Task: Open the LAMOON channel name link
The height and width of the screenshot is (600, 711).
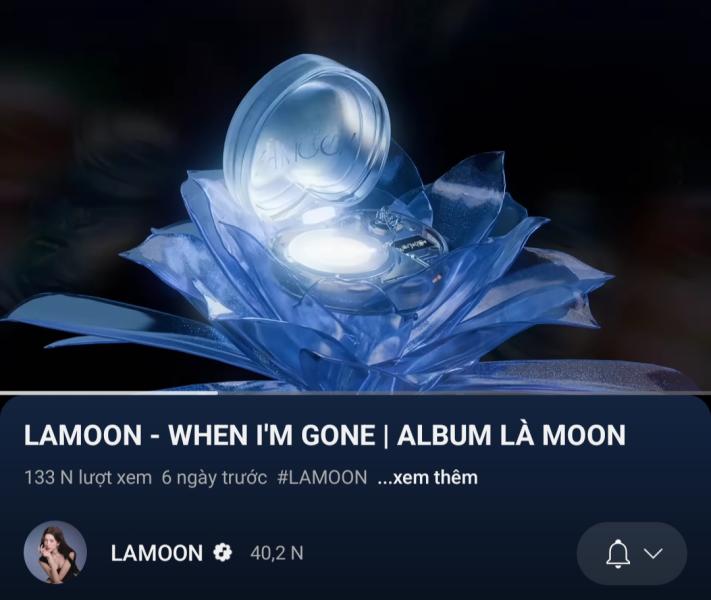Action: click(157, 553)
